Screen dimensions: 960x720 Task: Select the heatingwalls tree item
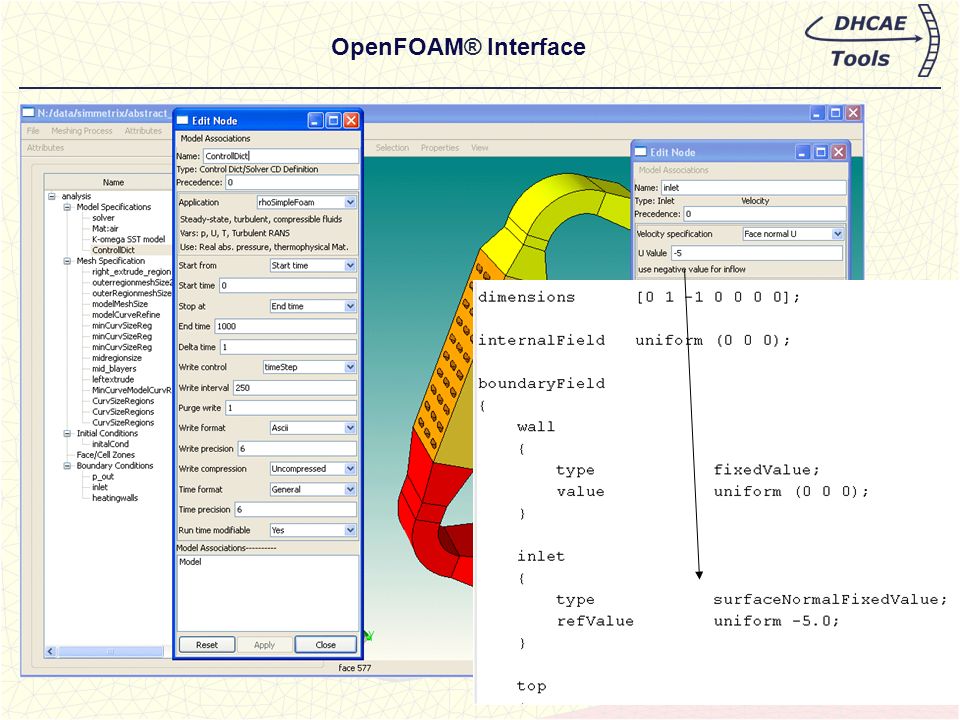tap(115, 498)
